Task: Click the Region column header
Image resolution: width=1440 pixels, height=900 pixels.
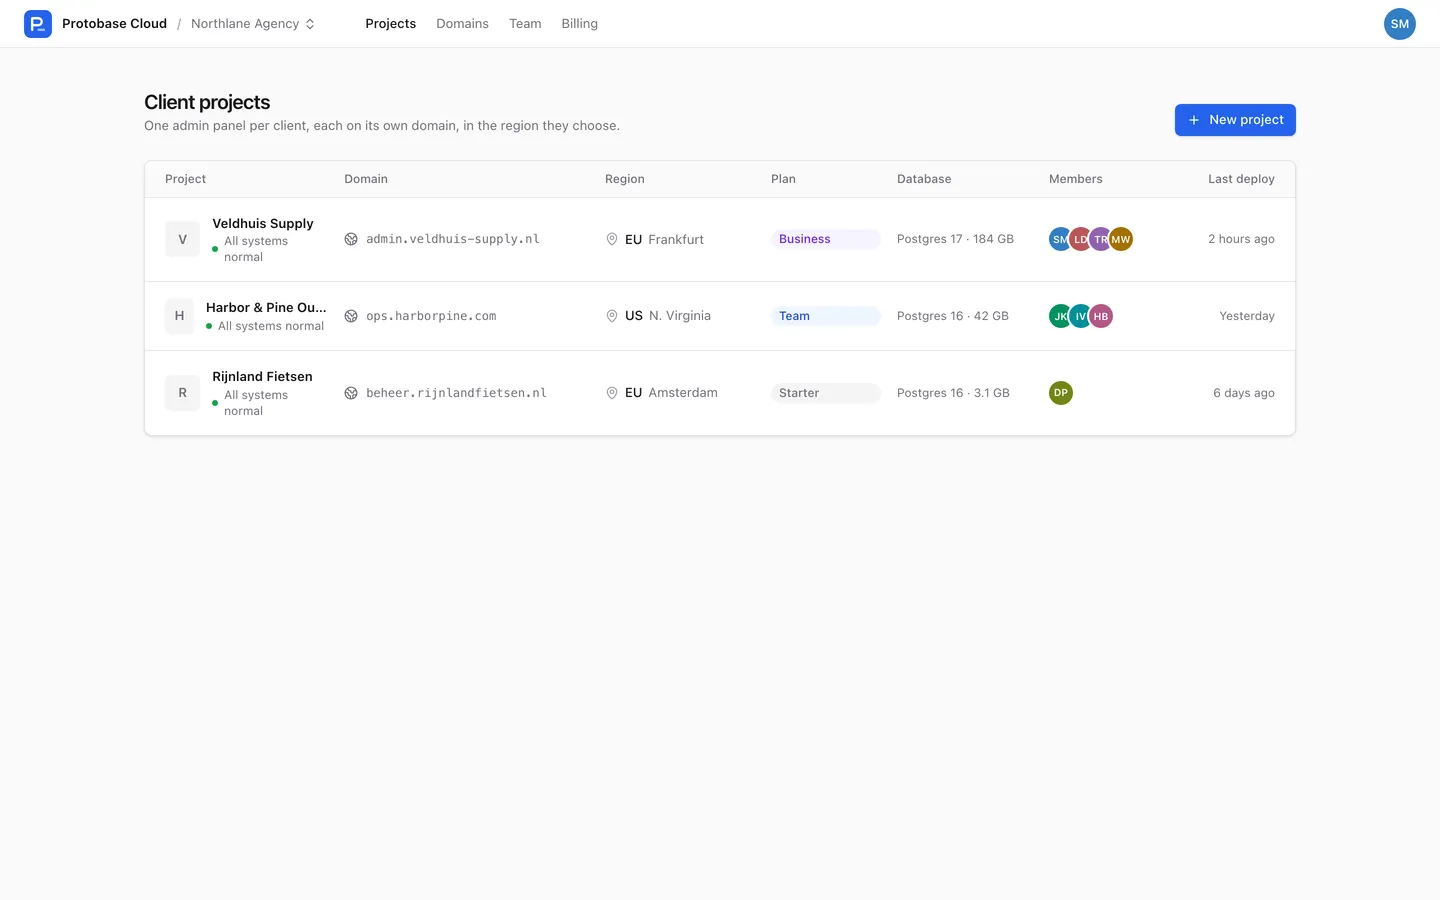Action: 625,179
